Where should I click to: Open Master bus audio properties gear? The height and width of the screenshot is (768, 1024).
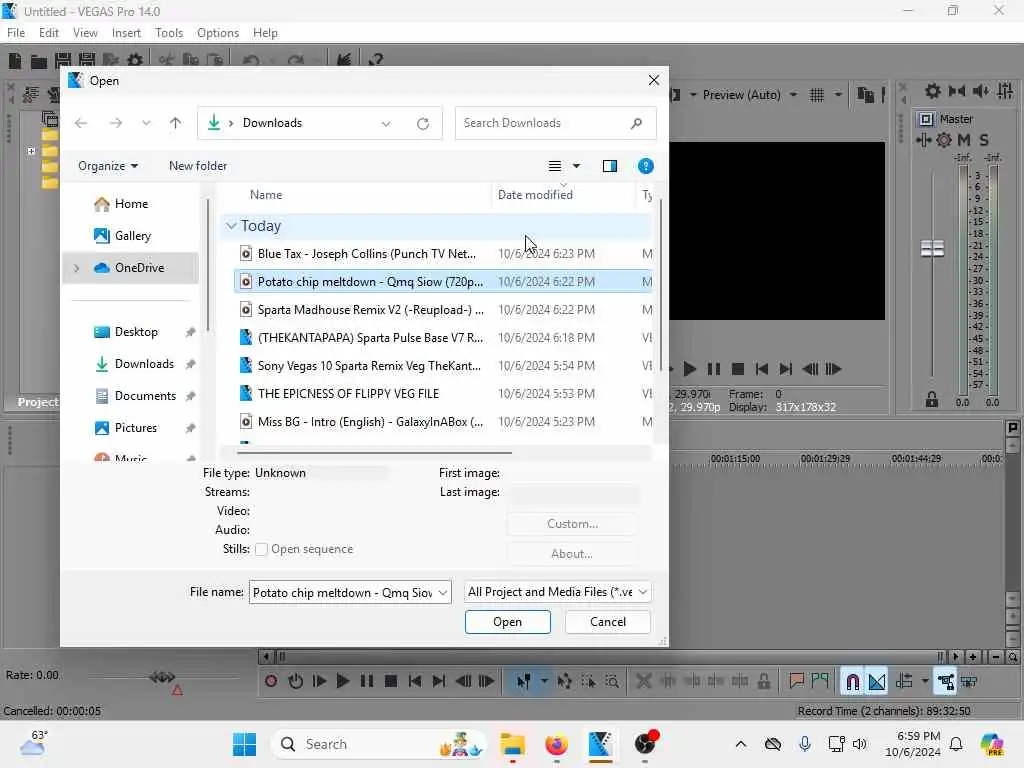(933, 91)
